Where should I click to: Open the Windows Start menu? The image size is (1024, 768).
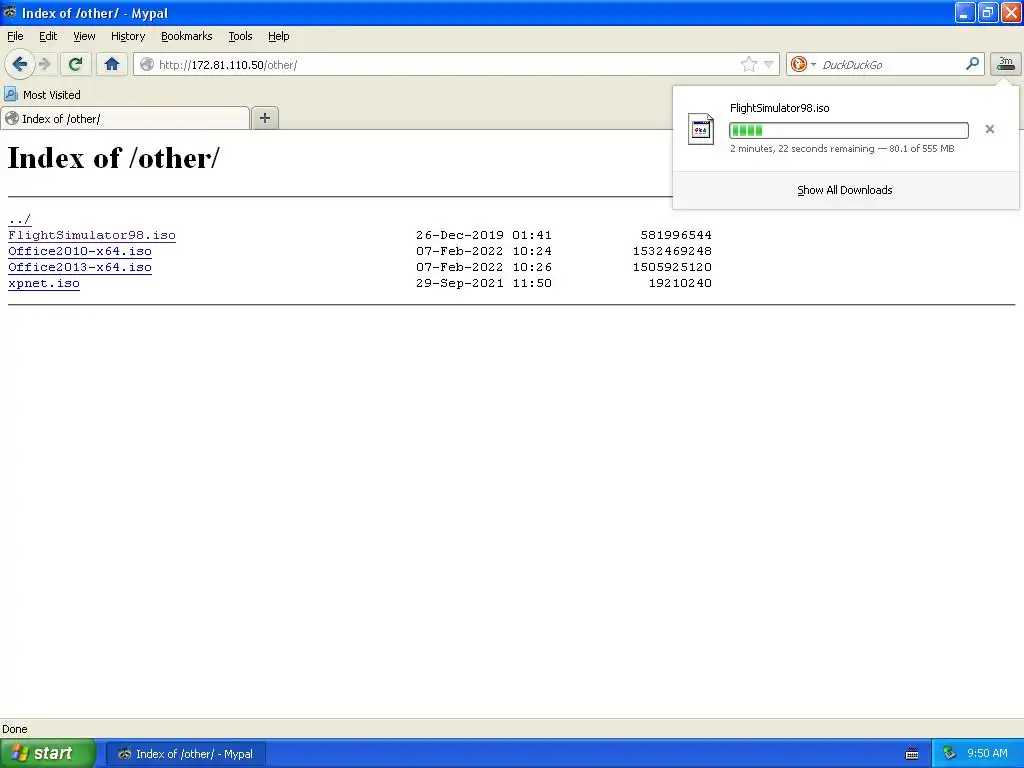click(x=48, y=753)
